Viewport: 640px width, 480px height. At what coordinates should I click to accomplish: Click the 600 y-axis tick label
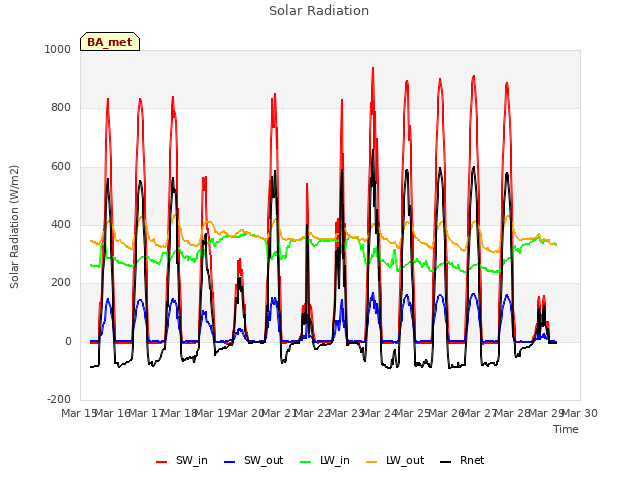click(61, 167)
